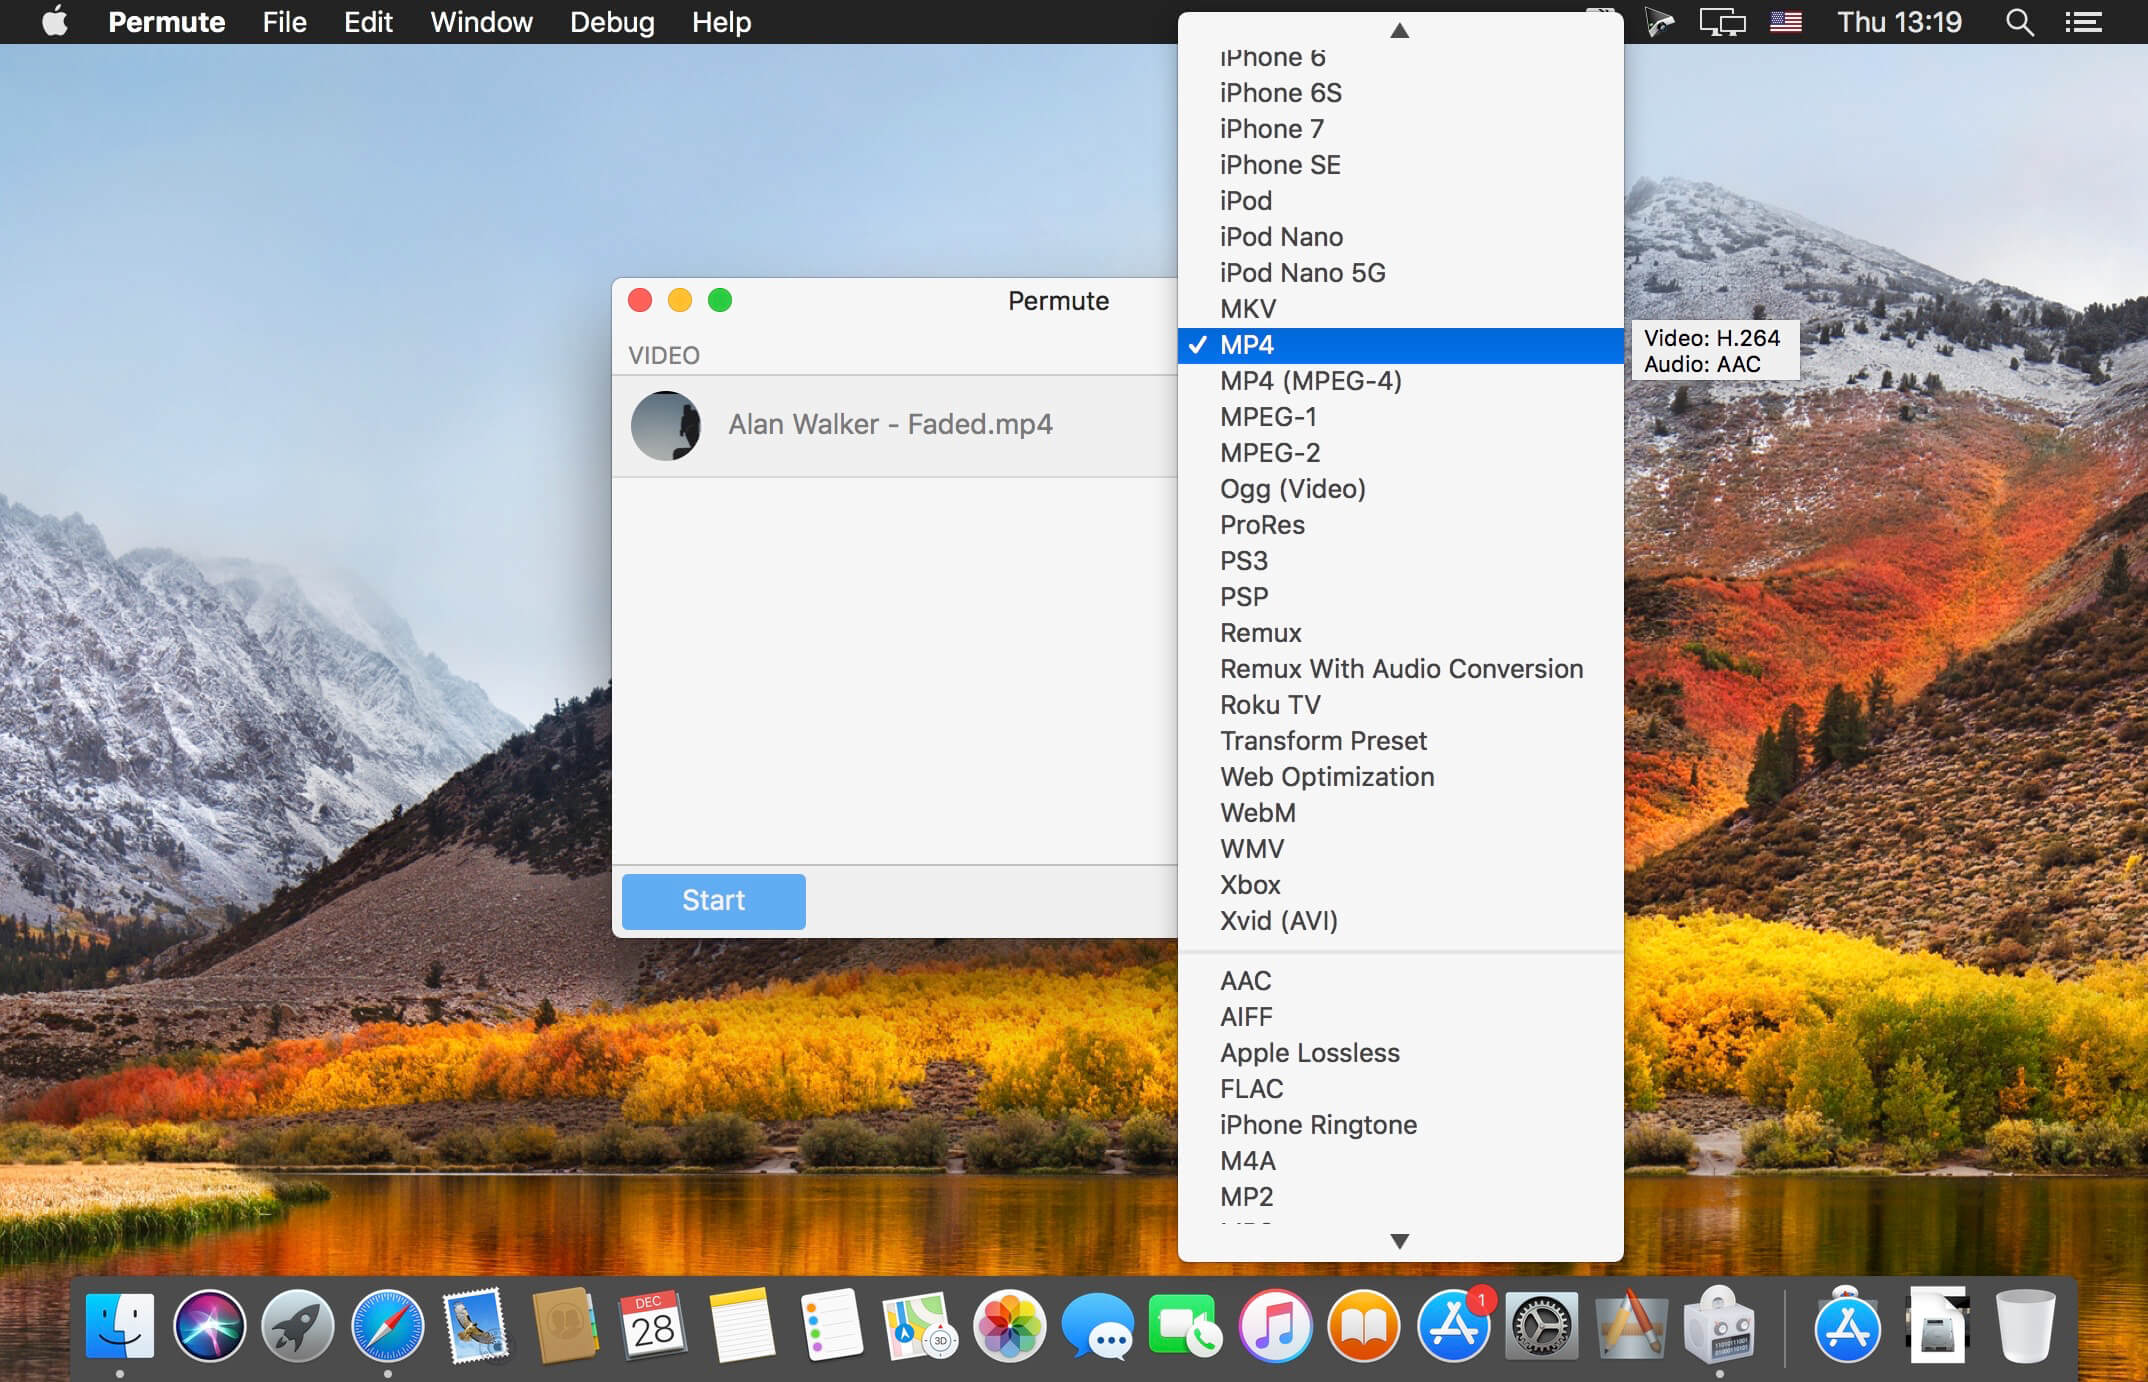Screen dimensions: 2148x1382
Task: Open Spotlight search magnifier in menu bar
Action: click(x=2019, y=22)
